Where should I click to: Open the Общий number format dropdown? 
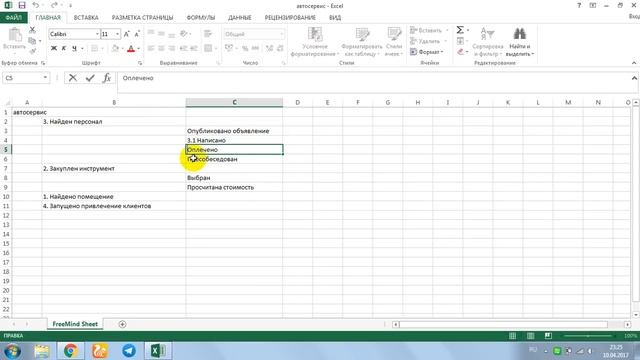tap(282, 34)
